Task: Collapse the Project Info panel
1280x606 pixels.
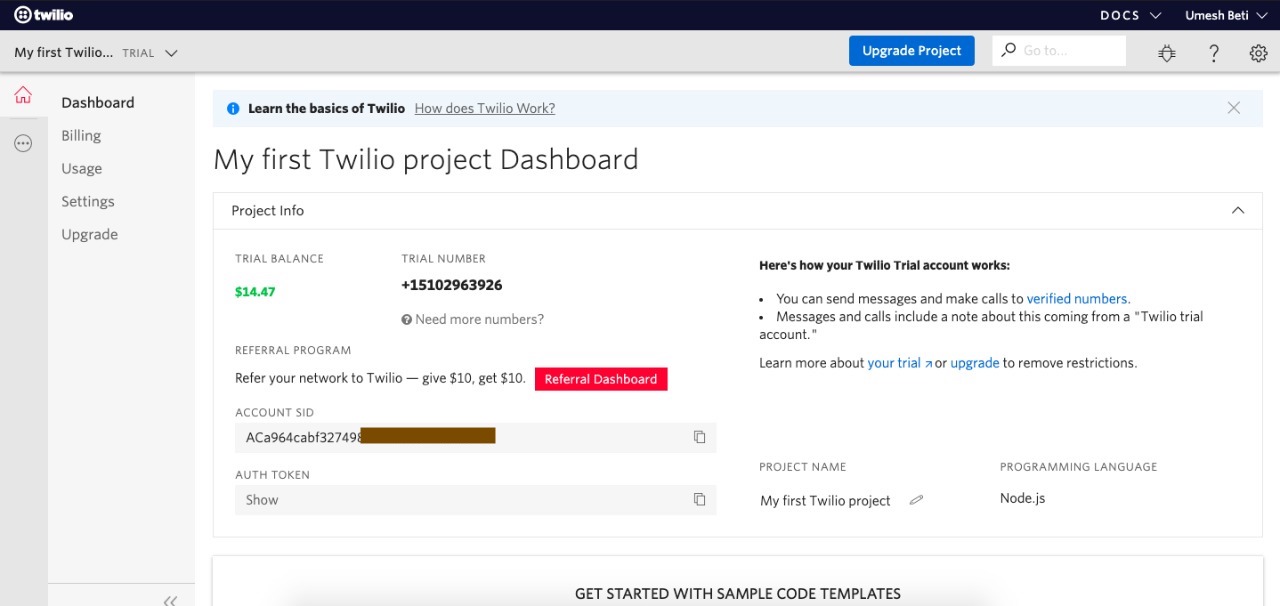Action: [1238, 210]
